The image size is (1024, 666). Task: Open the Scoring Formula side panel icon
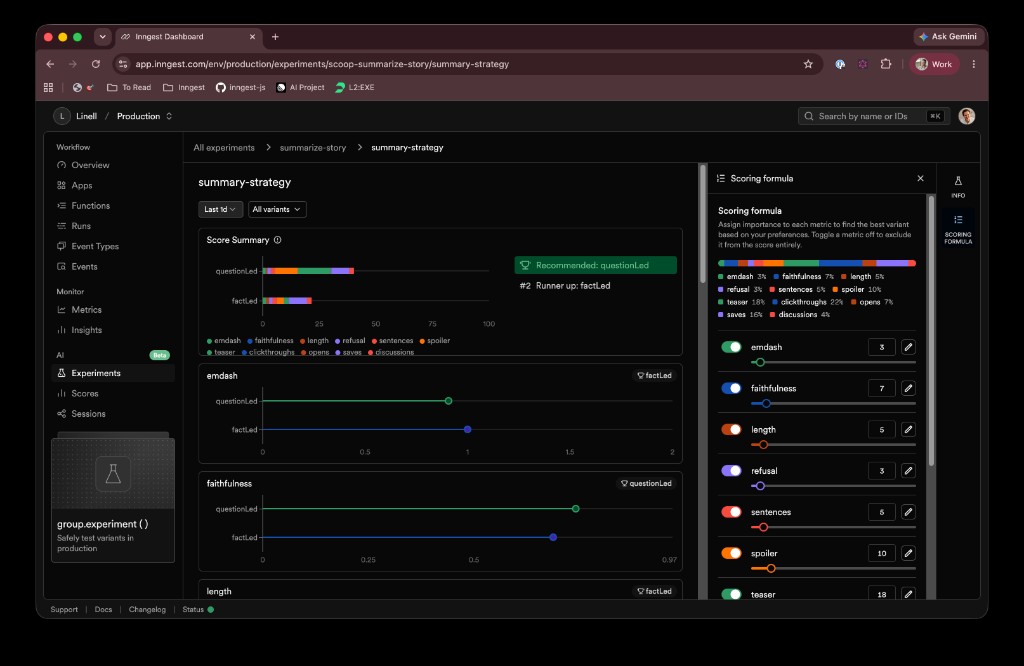958,229
